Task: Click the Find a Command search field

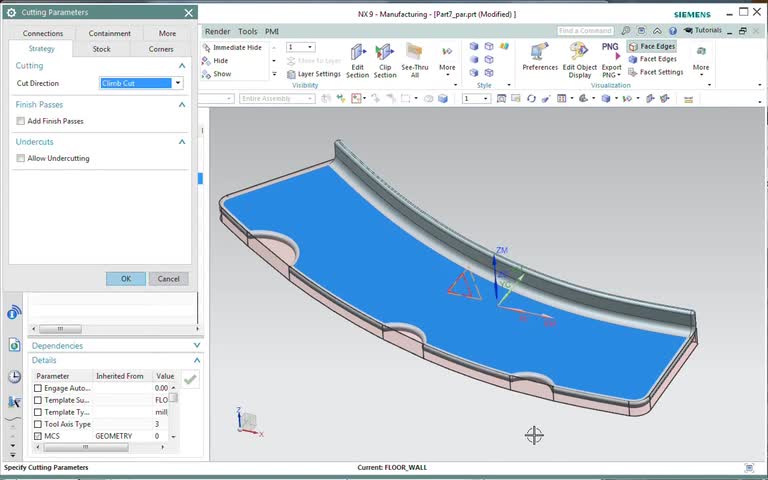Action: tap(583, 31)
